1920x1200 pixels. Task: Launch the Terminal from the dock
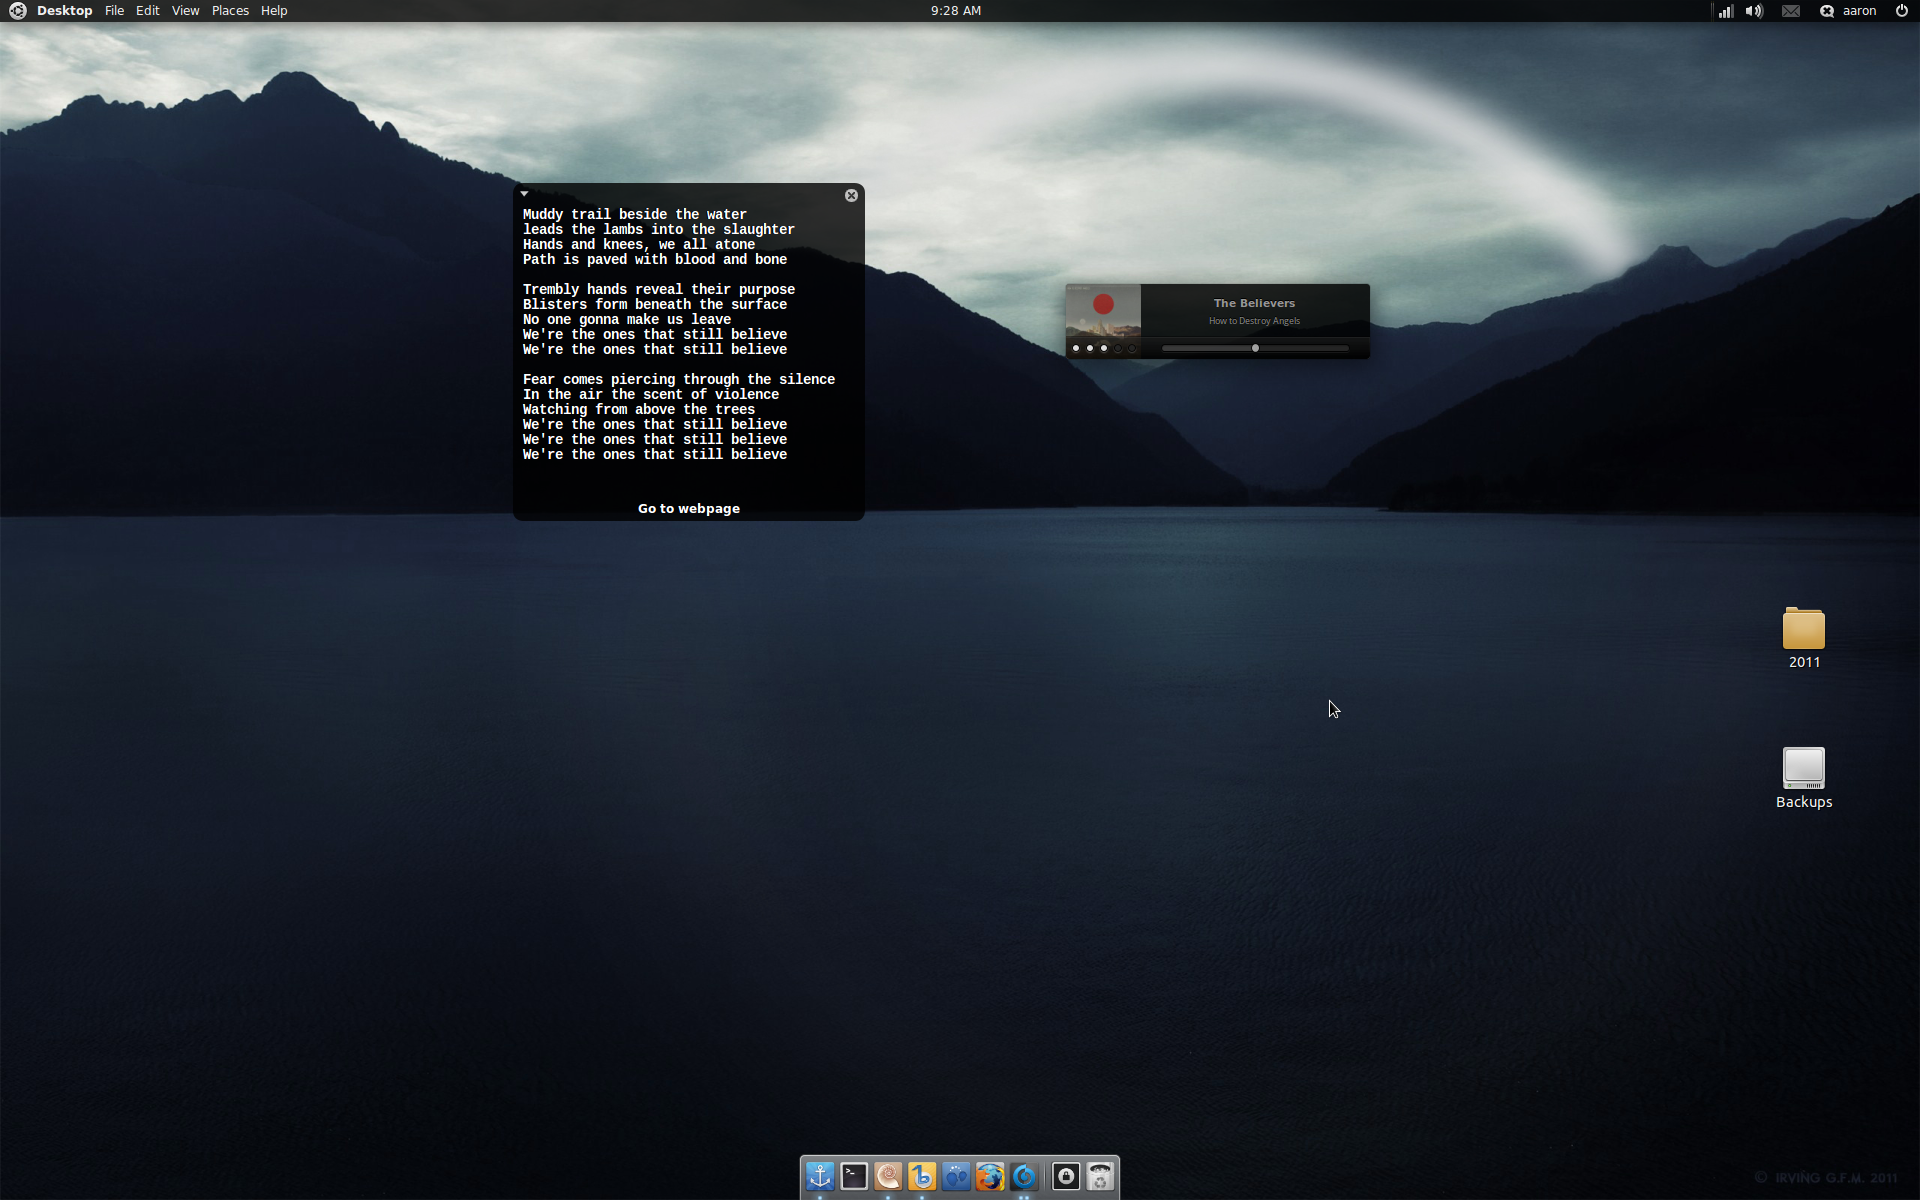(x=854, y=1177)
